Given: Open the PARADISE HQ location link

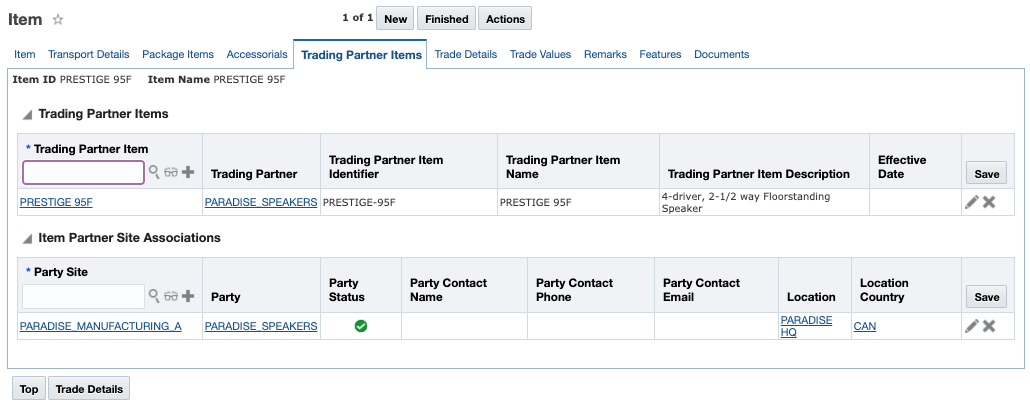Looking at the screenshot, I should pos(806,326).
